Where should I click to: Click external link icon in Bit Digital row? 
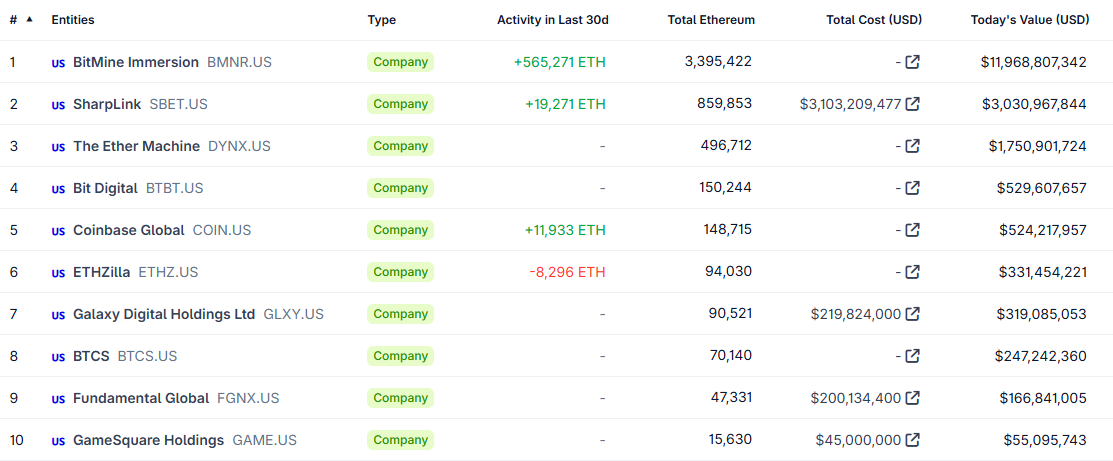[x=912, y=188]
